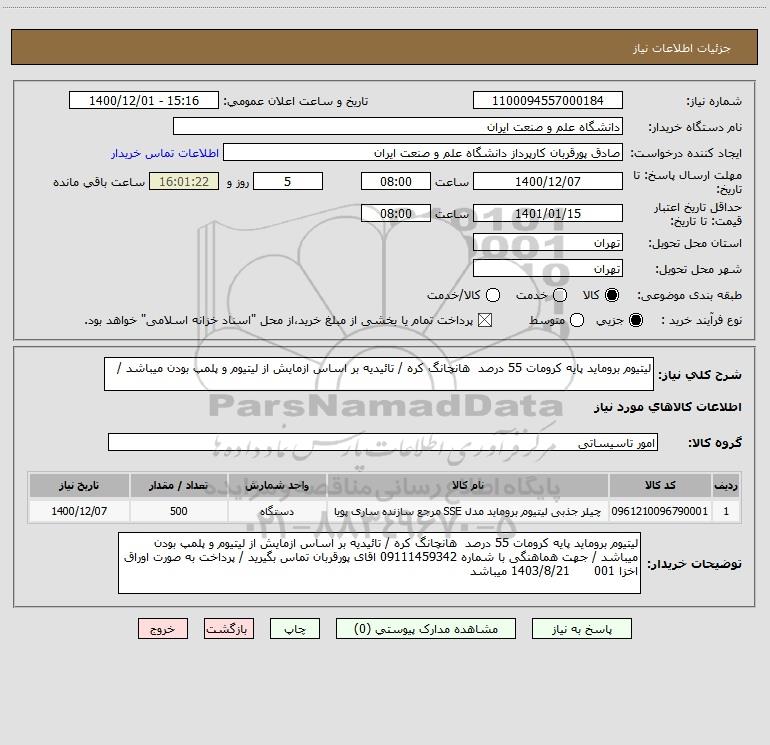Click the delivery city field تهران
The height and width of the screenshot is (745, 770).
coord(548,268)
